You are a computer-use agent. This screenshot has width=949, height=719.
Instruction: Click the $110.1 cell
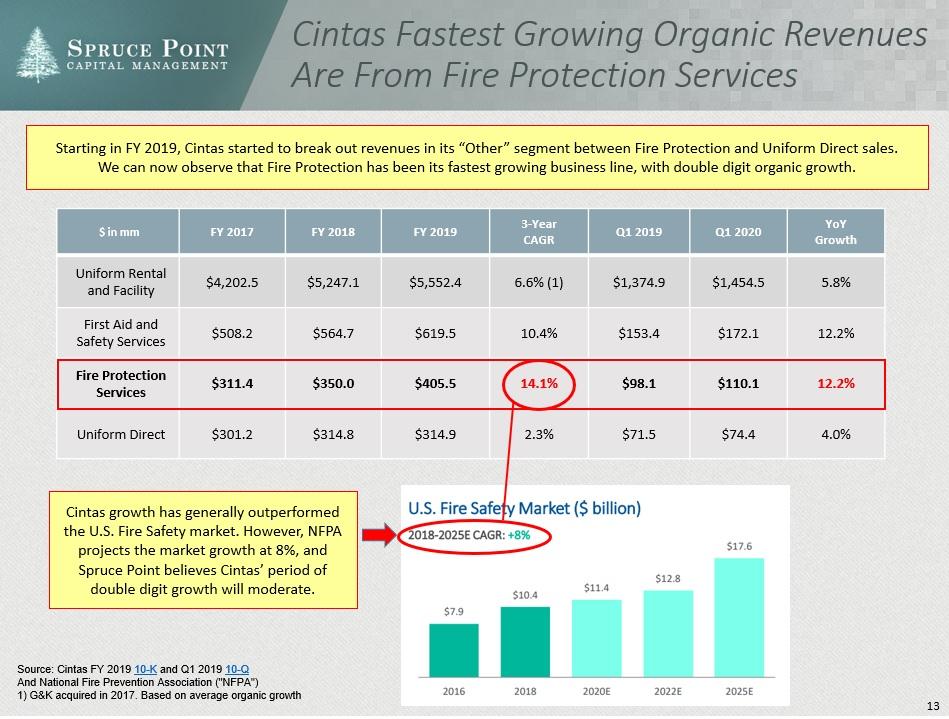(738, 384)
